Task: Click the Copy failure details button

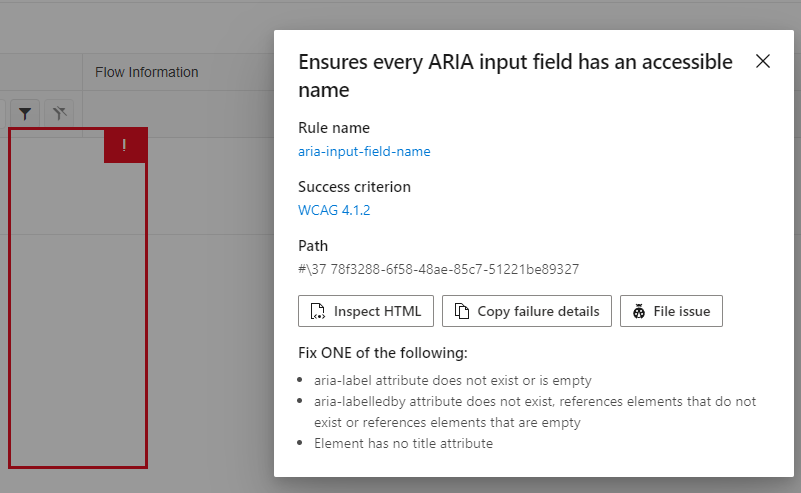Action: 527,311
